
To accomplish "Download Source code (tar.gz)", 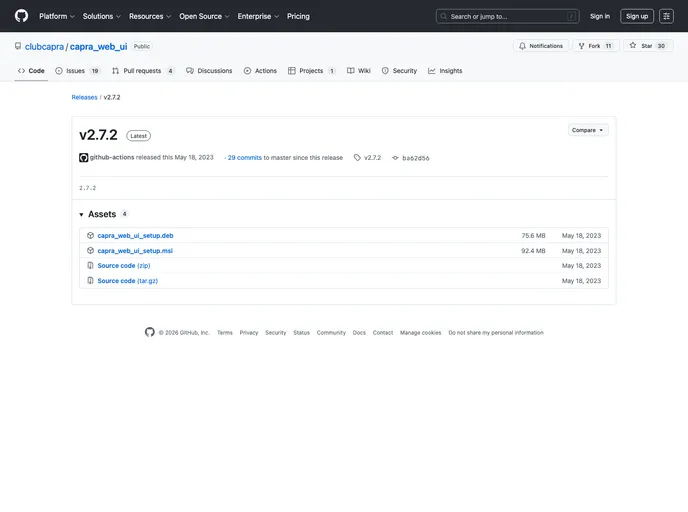I will pyautogui.click(x=128, y=281).
